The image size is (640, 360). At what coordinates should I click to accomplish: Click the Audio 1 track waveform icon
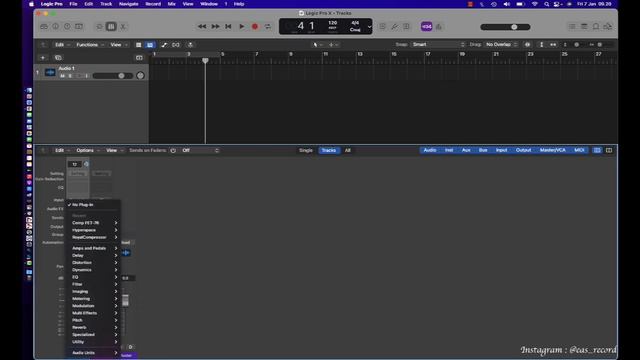point(50,72)
